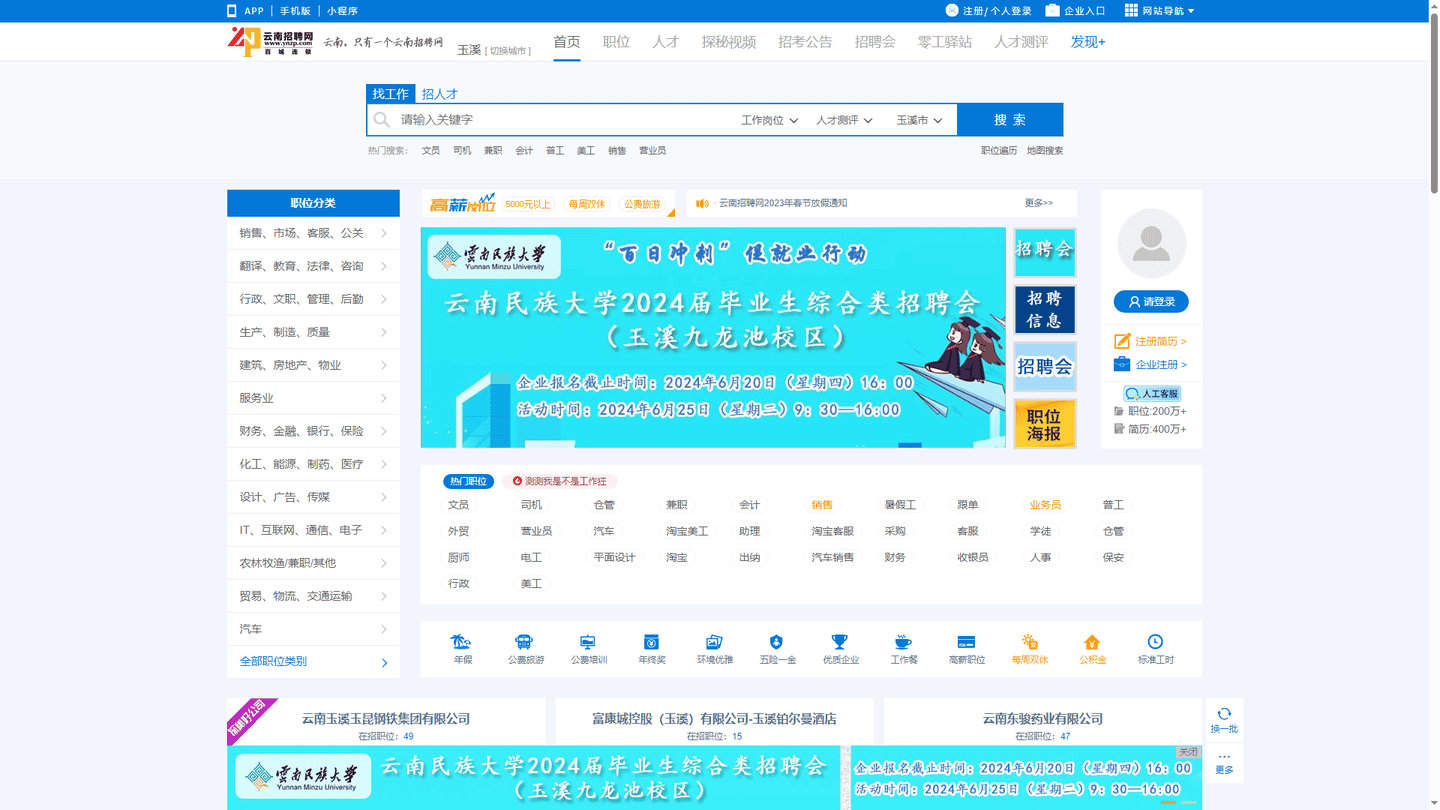The width and height of the screenshot is (1440, 810).
Task: Click the 年假 palm tree icon
Action: tap(462, 642)
